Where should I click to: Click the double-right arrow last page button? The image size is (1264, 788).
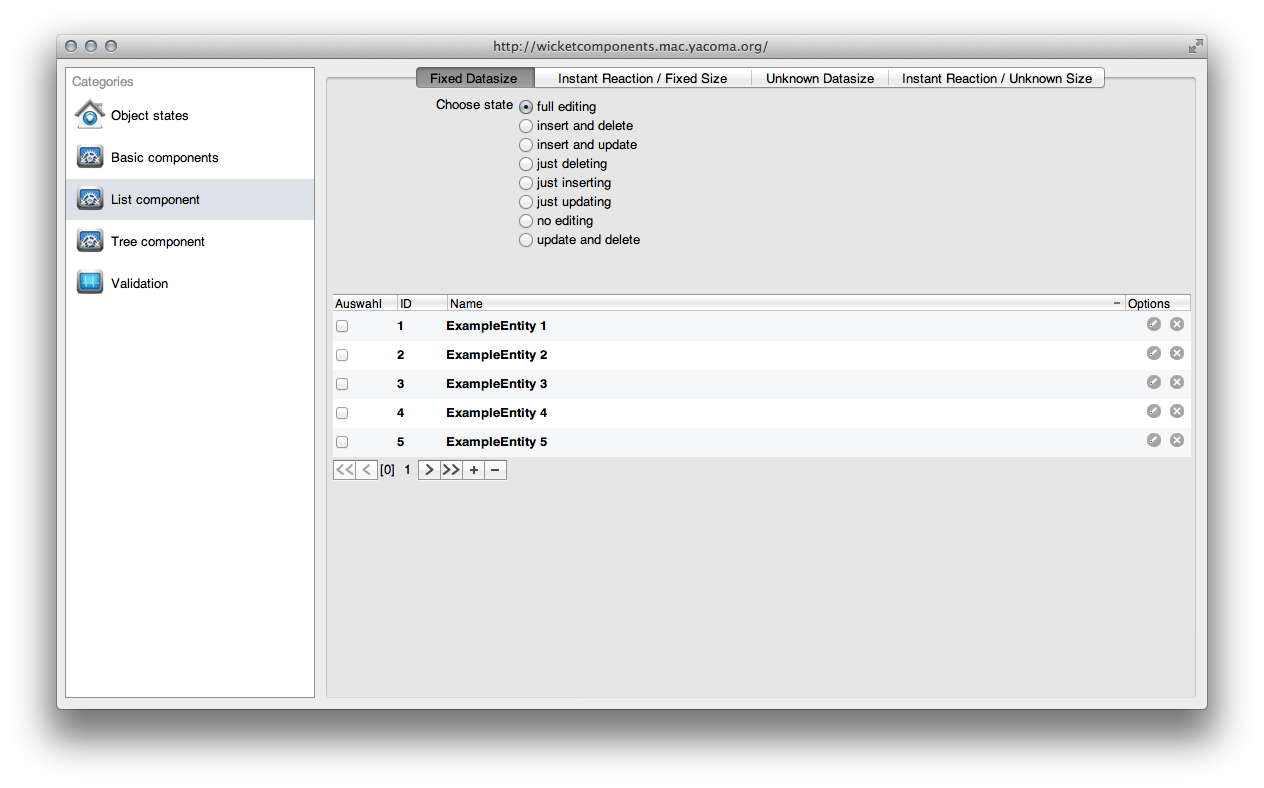coord(451,469)
